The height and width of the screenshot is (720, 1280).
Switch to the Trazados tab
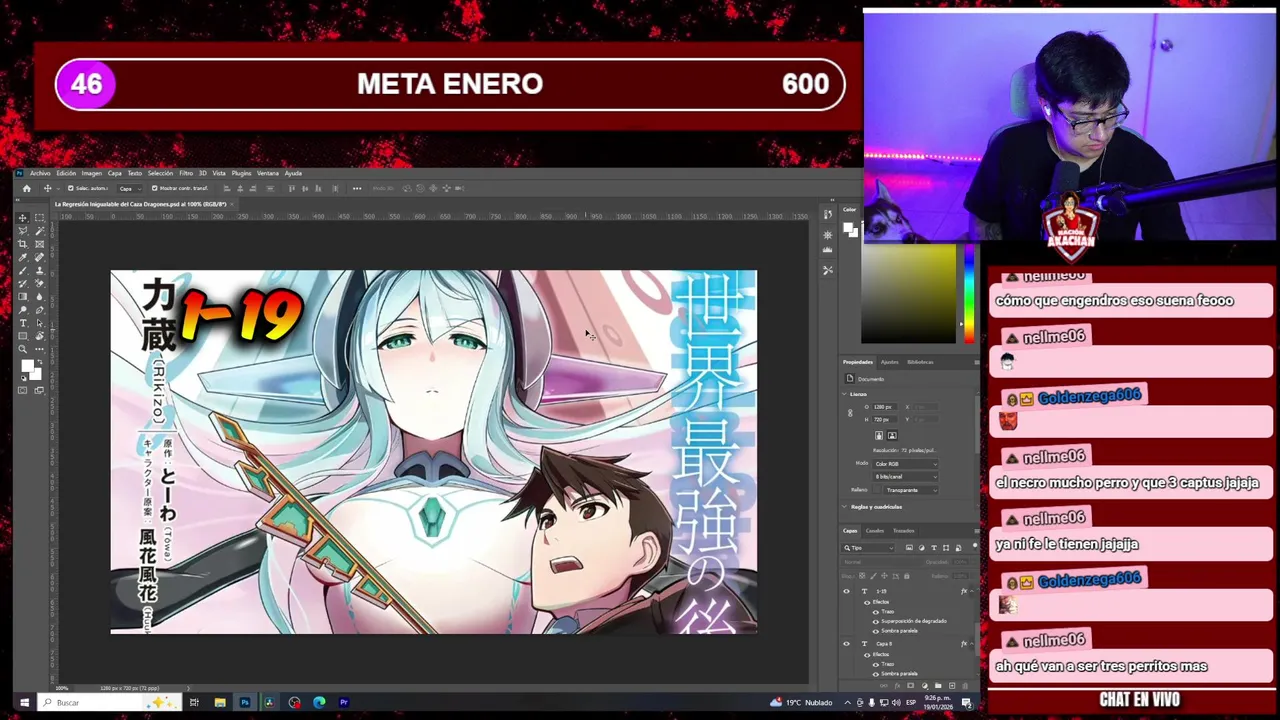click(x=903, y=531)
